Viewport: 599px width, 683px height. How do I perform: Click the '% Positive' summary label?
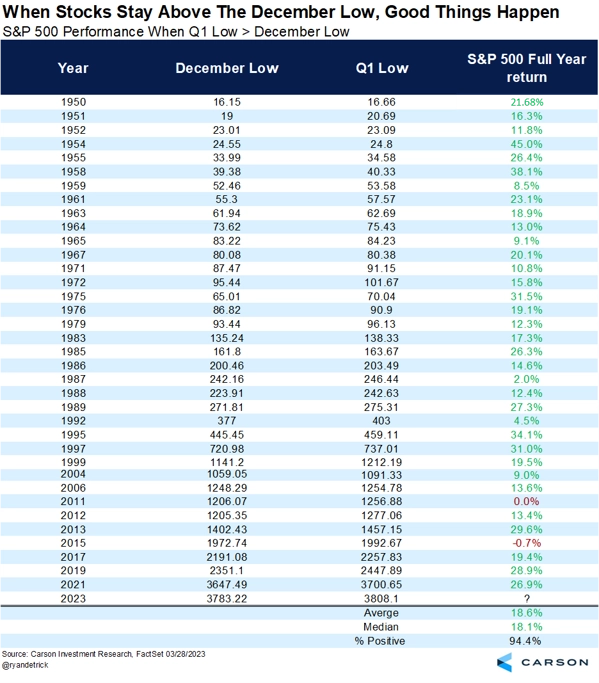click(x=380, y=641)
